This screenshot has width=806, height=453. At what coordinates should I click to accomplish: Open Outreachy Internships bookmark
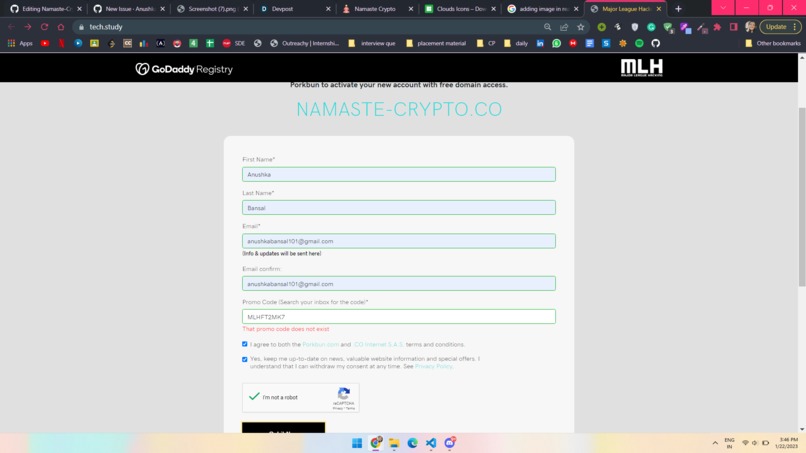pos(305,43)
